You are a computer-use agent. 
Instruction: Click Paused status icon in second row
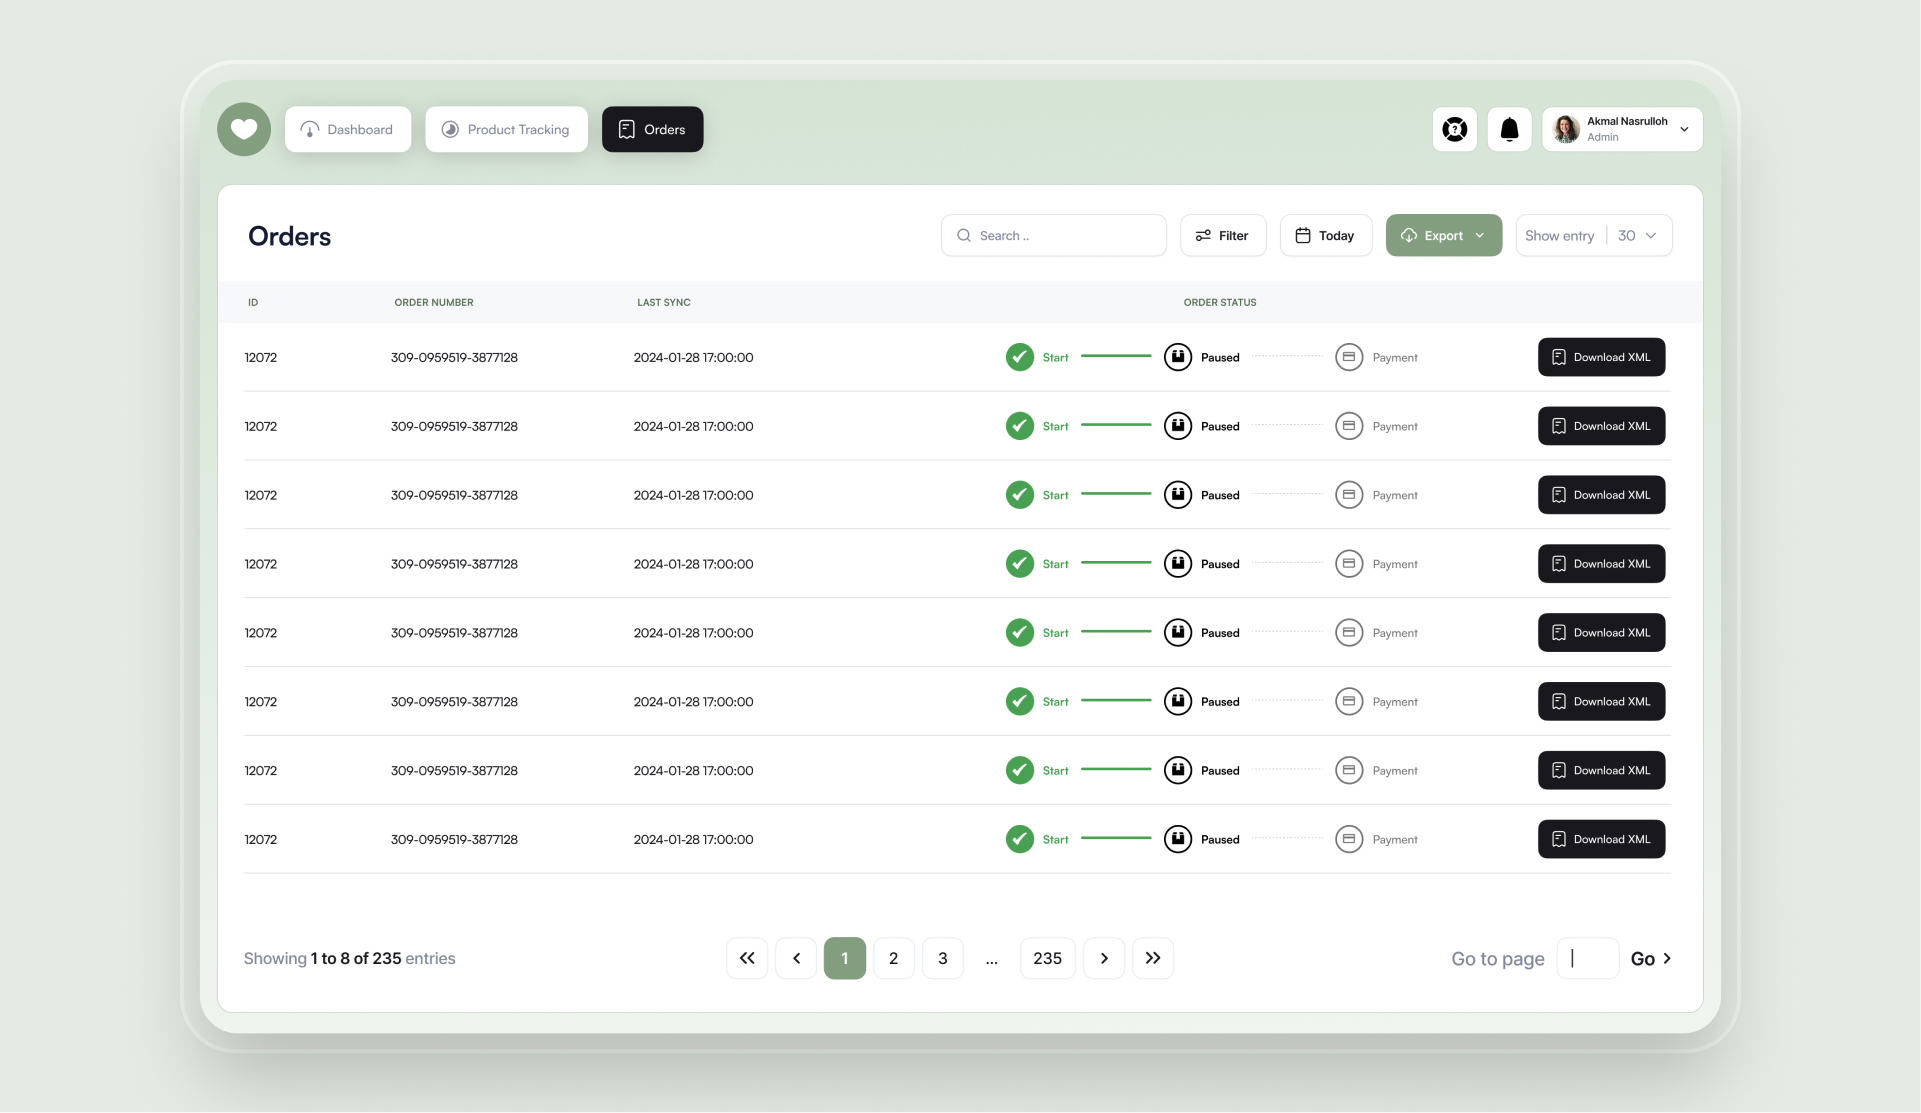coord(1177,426)
